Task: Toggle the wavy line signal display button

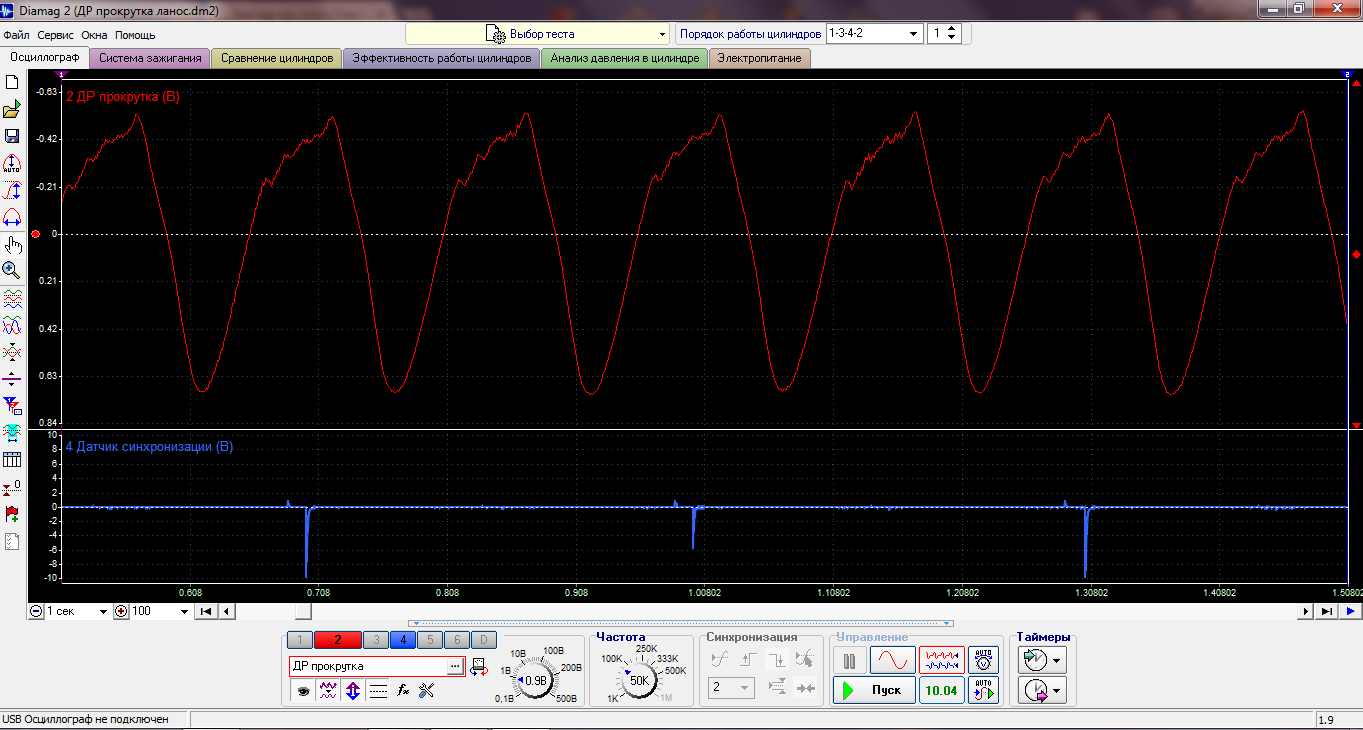Action: (328, 690)
